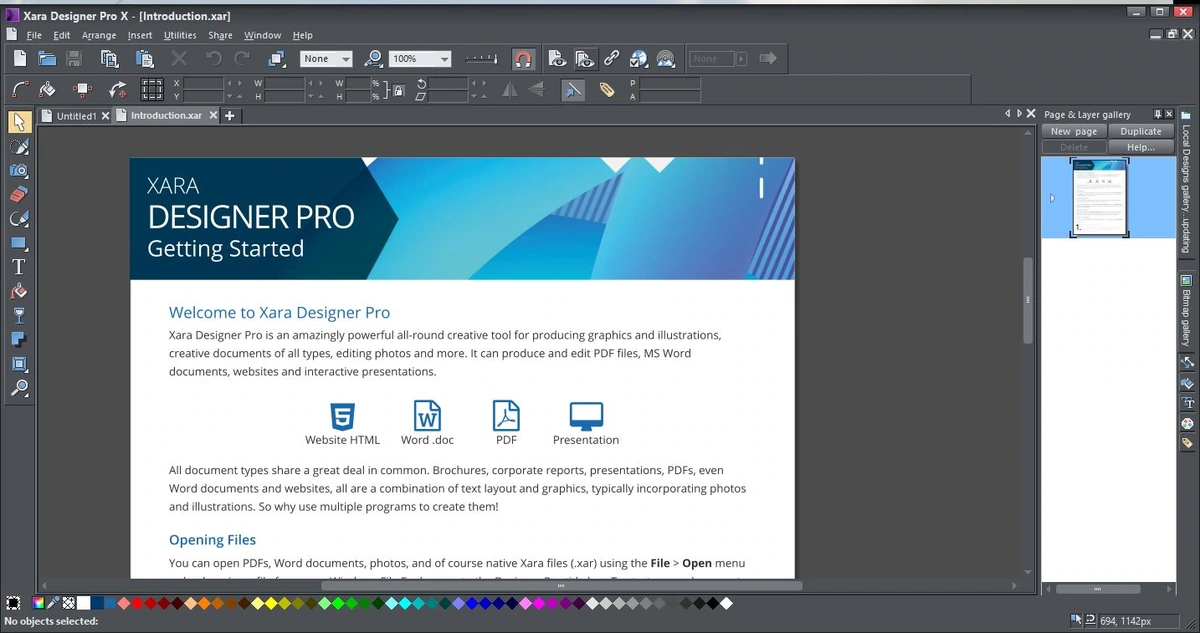Switch to the Untitled1 document tab
This screenshot has height=633, width=1200.
tap(77, 116)
